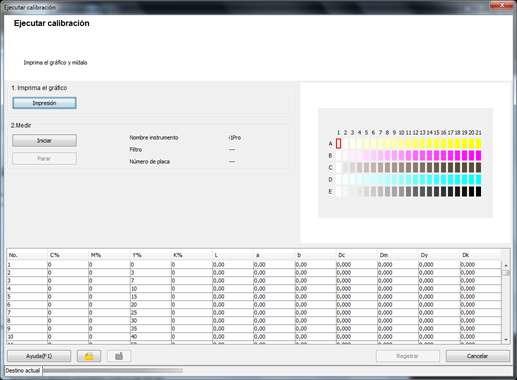Pick cyan patch D21

[x=478, y=179]
